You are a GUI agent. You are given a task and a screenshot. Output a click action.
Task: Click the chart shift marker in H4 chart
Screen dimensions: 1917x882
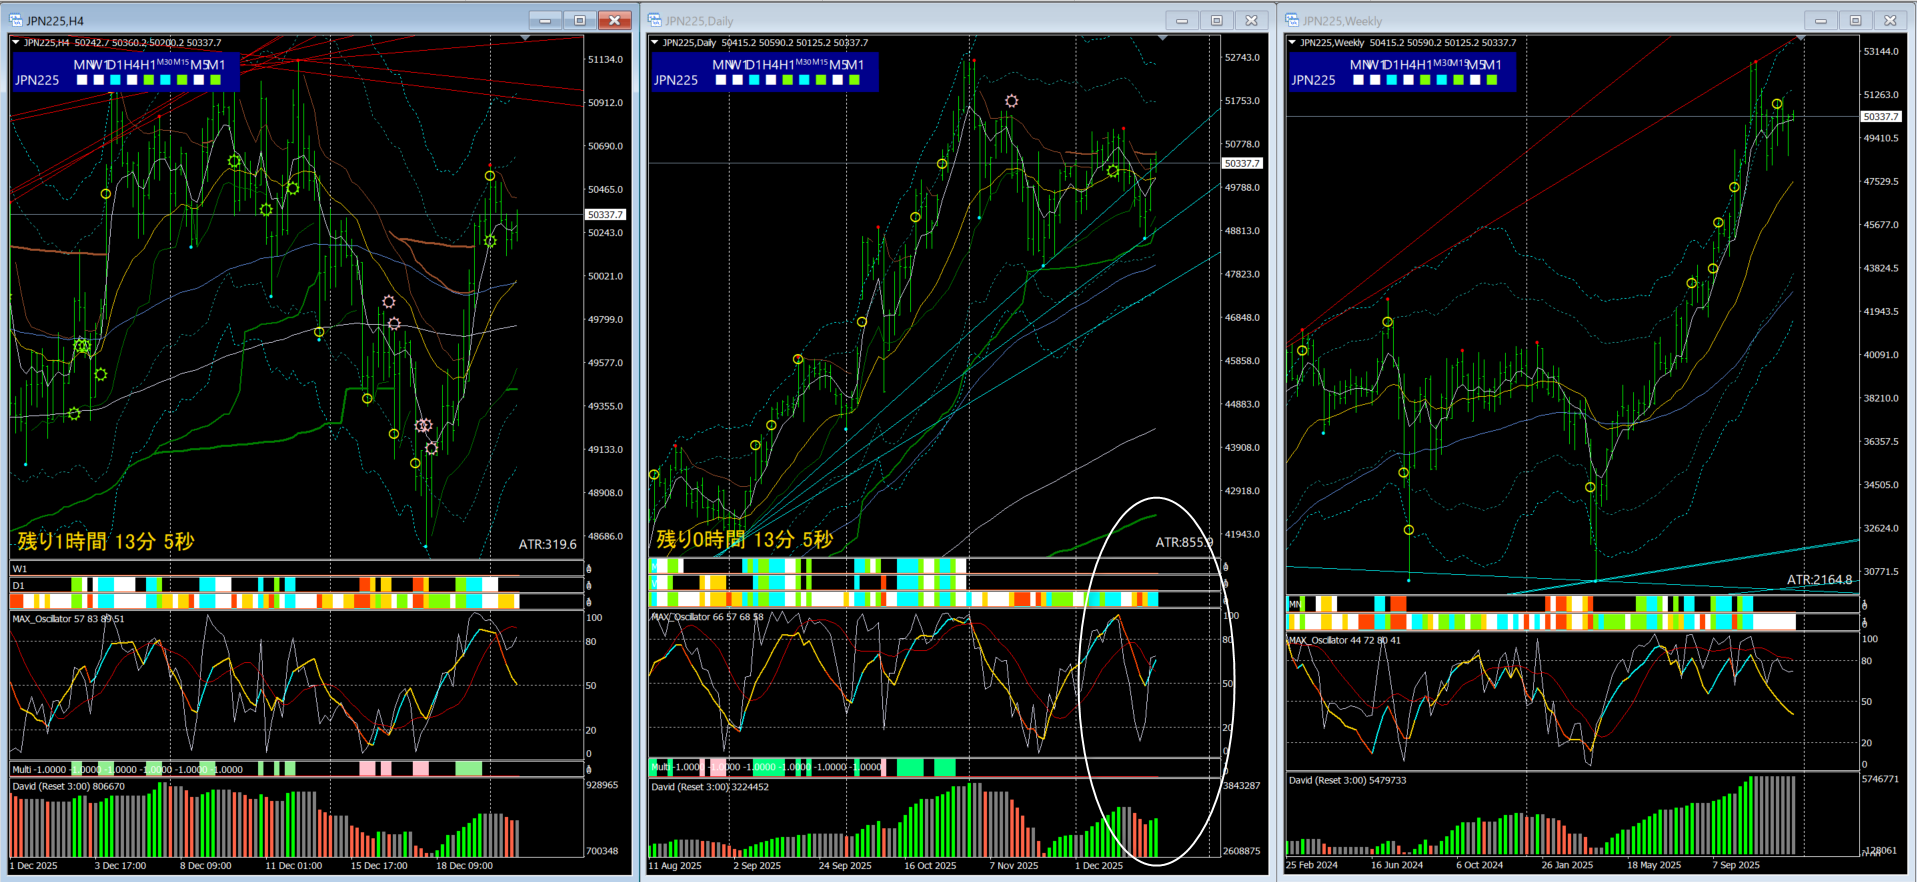point(525,38)
